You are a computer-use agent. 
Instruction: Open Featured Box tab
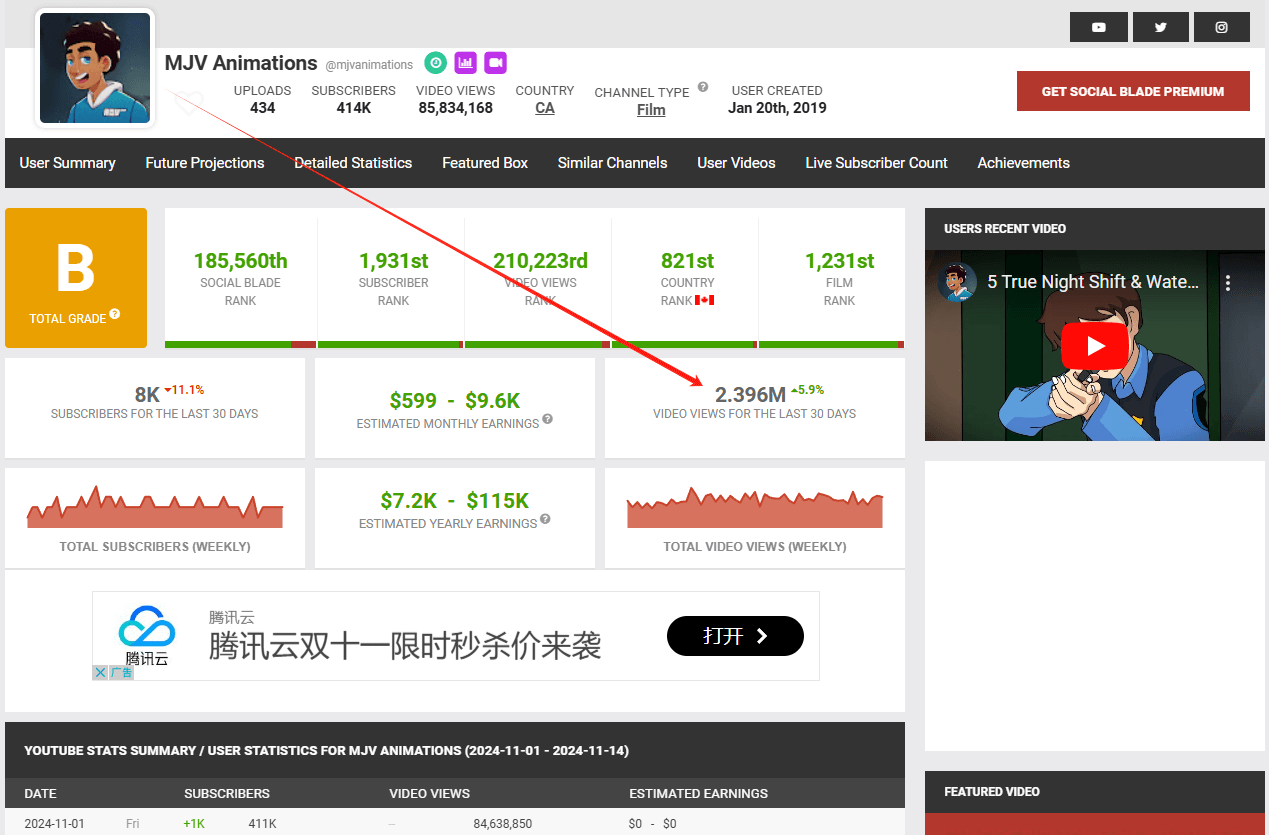tap(485, 163)
